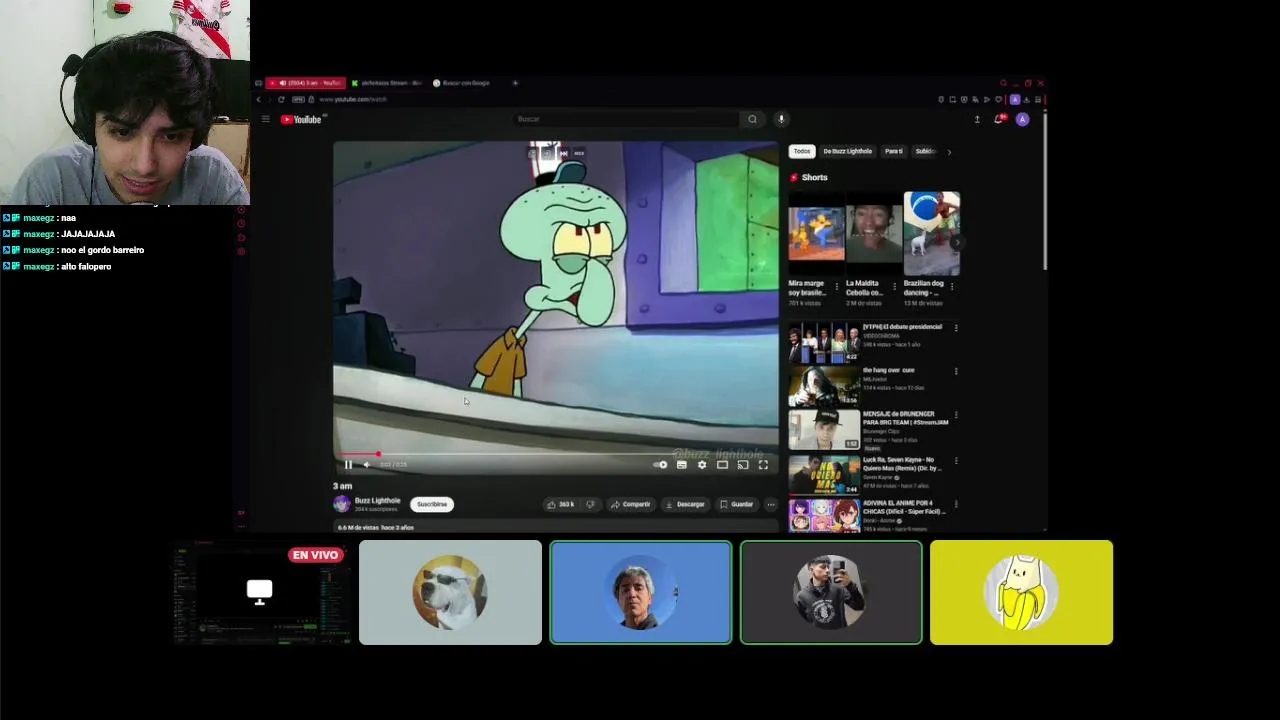Toggle subtitles in the video player
The height and width of the screenshot is (720, 1280).
point(682,464)
